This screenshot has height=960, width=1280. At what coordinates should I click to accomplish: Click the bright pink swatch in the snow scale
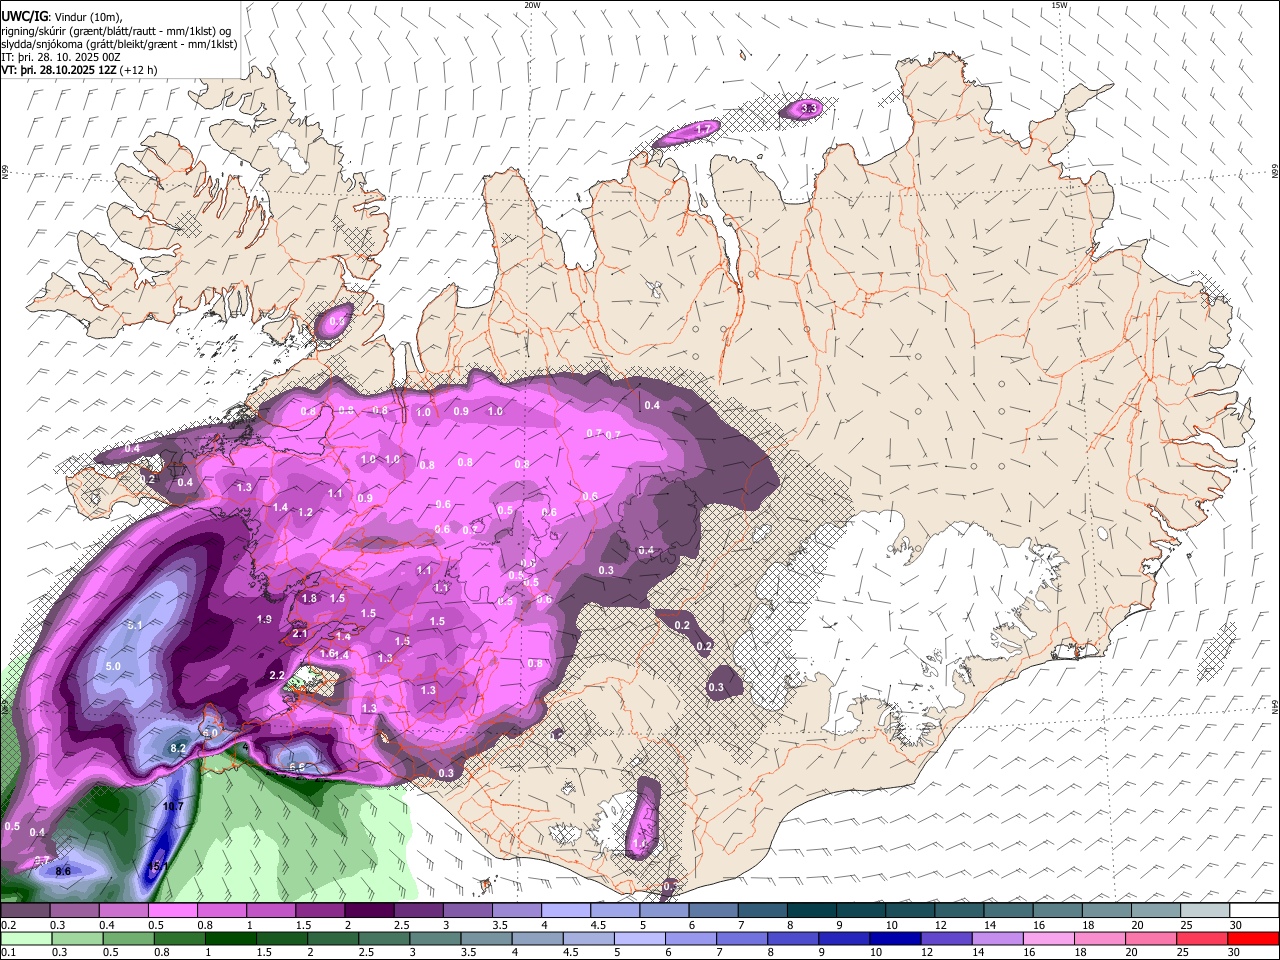[x=172, y=909]
